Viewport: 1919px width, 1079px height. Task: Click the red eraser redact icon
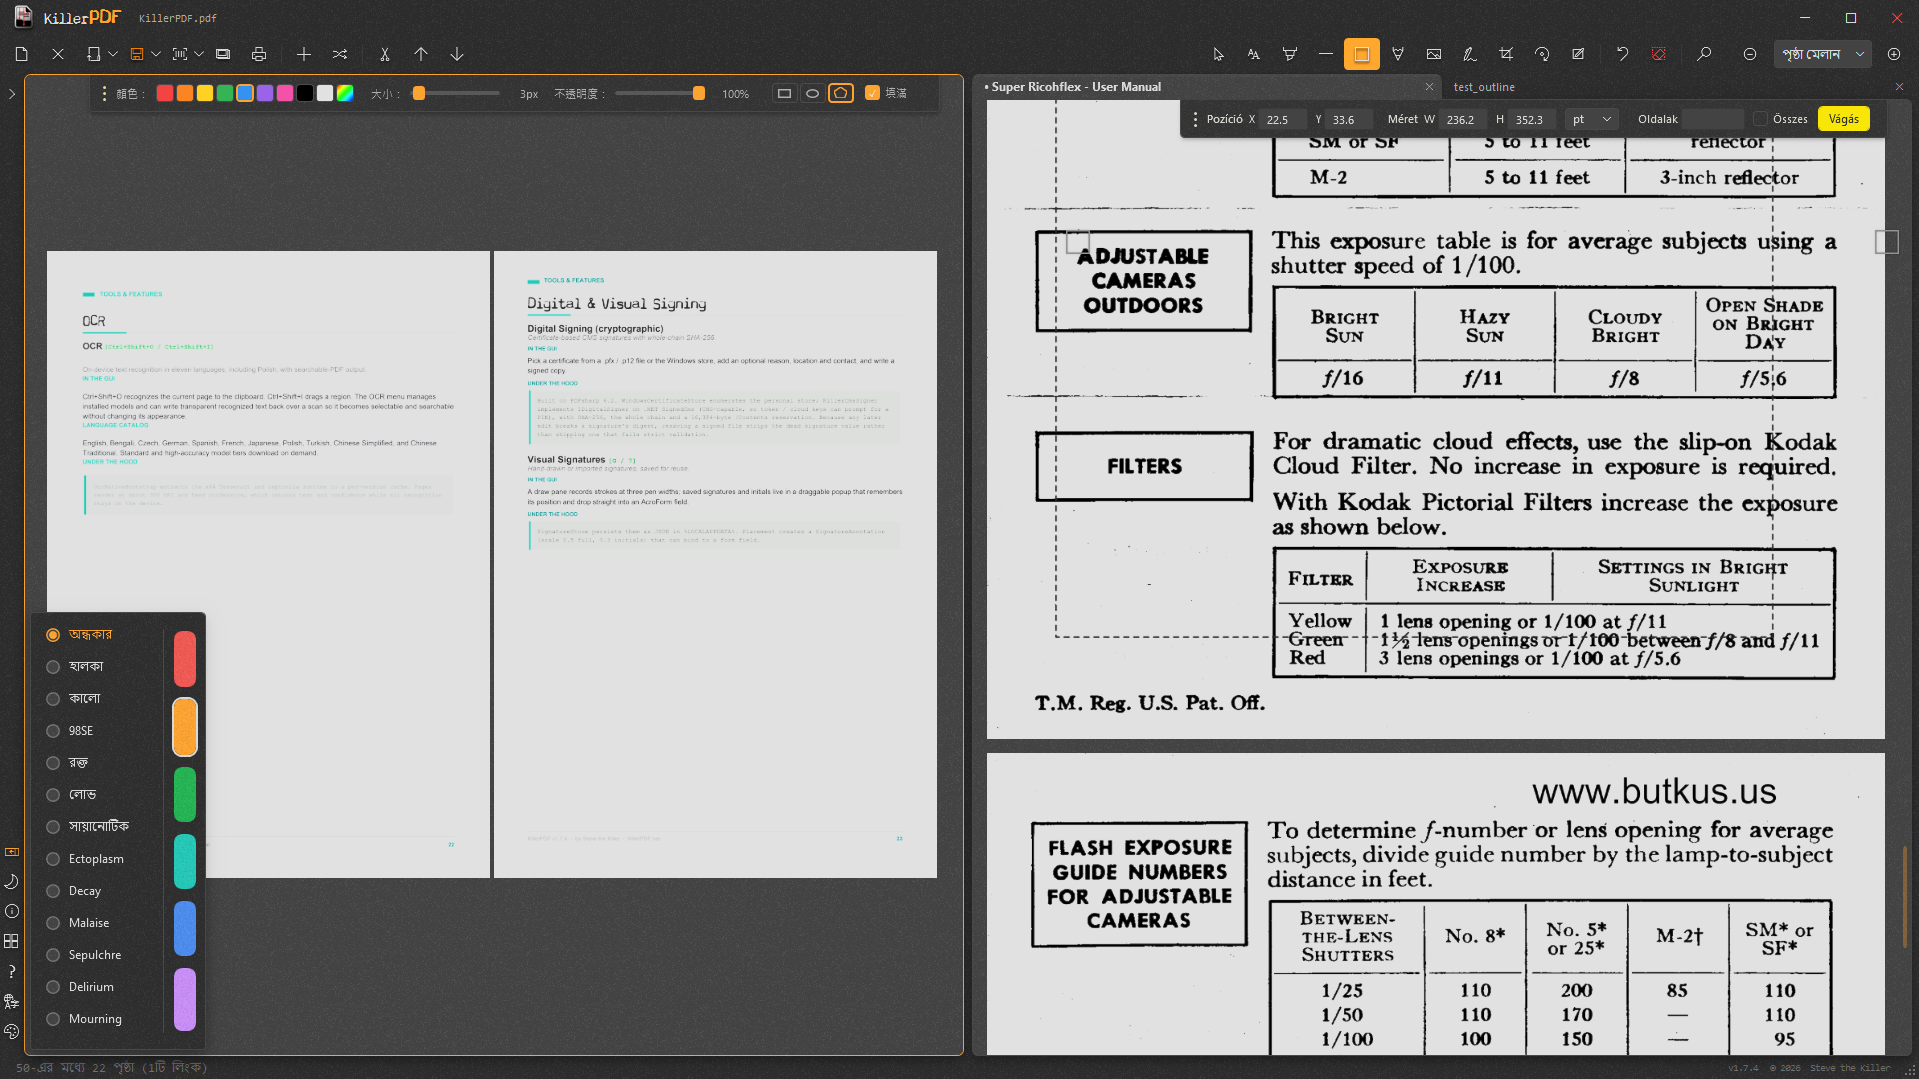click(x=1659, y=54)
